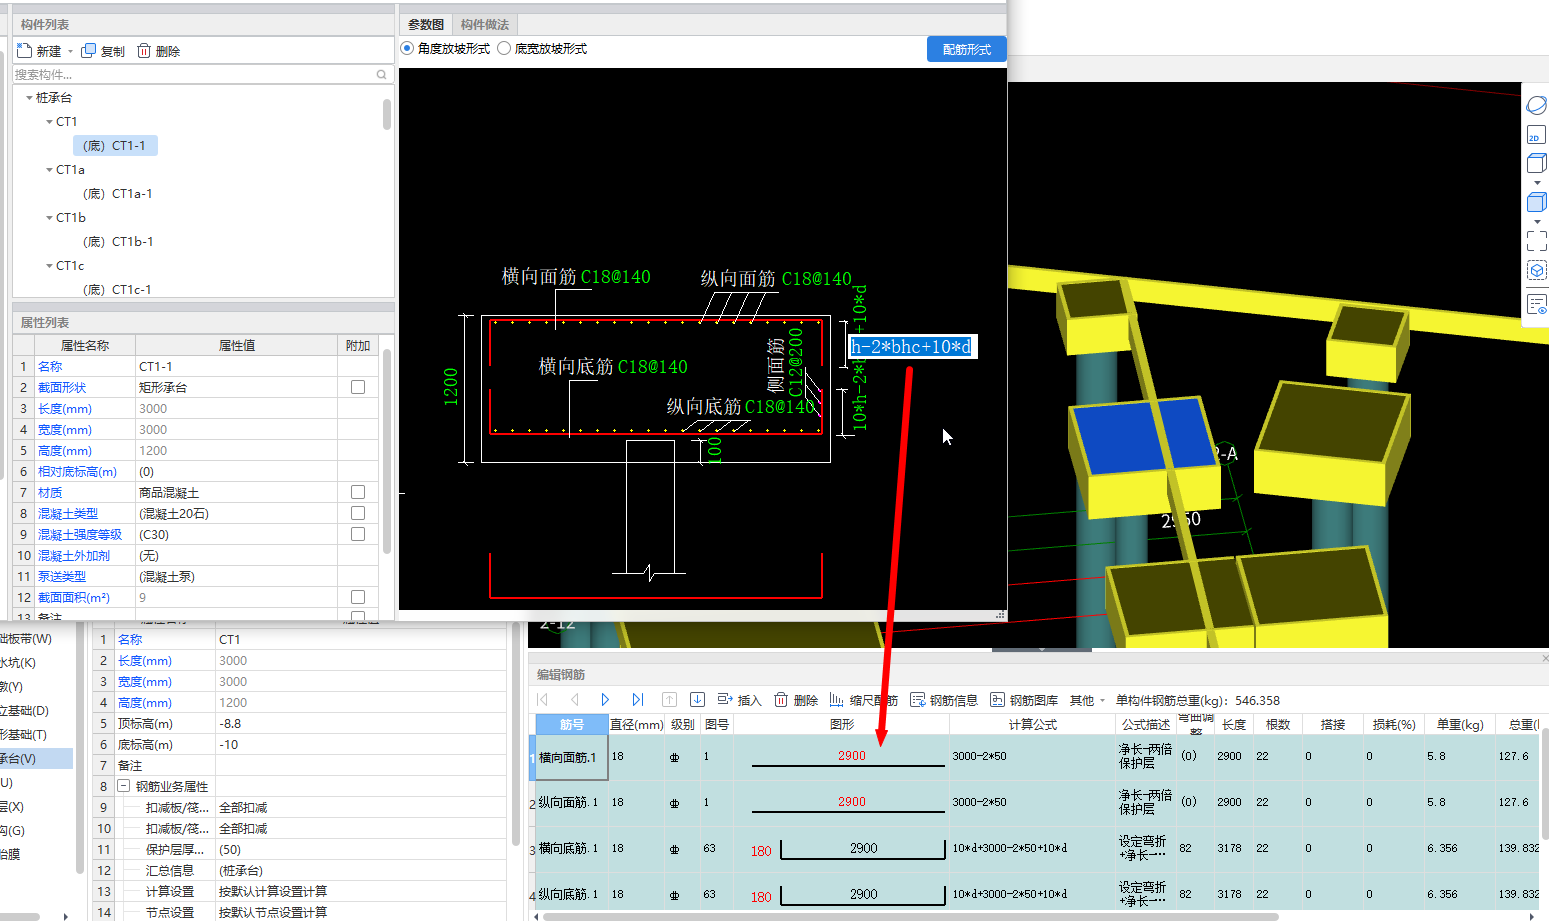The image size is (1549, 921).
Task: Select 出板带(W) in left sidebar
Action: click(x=26, y=639)
